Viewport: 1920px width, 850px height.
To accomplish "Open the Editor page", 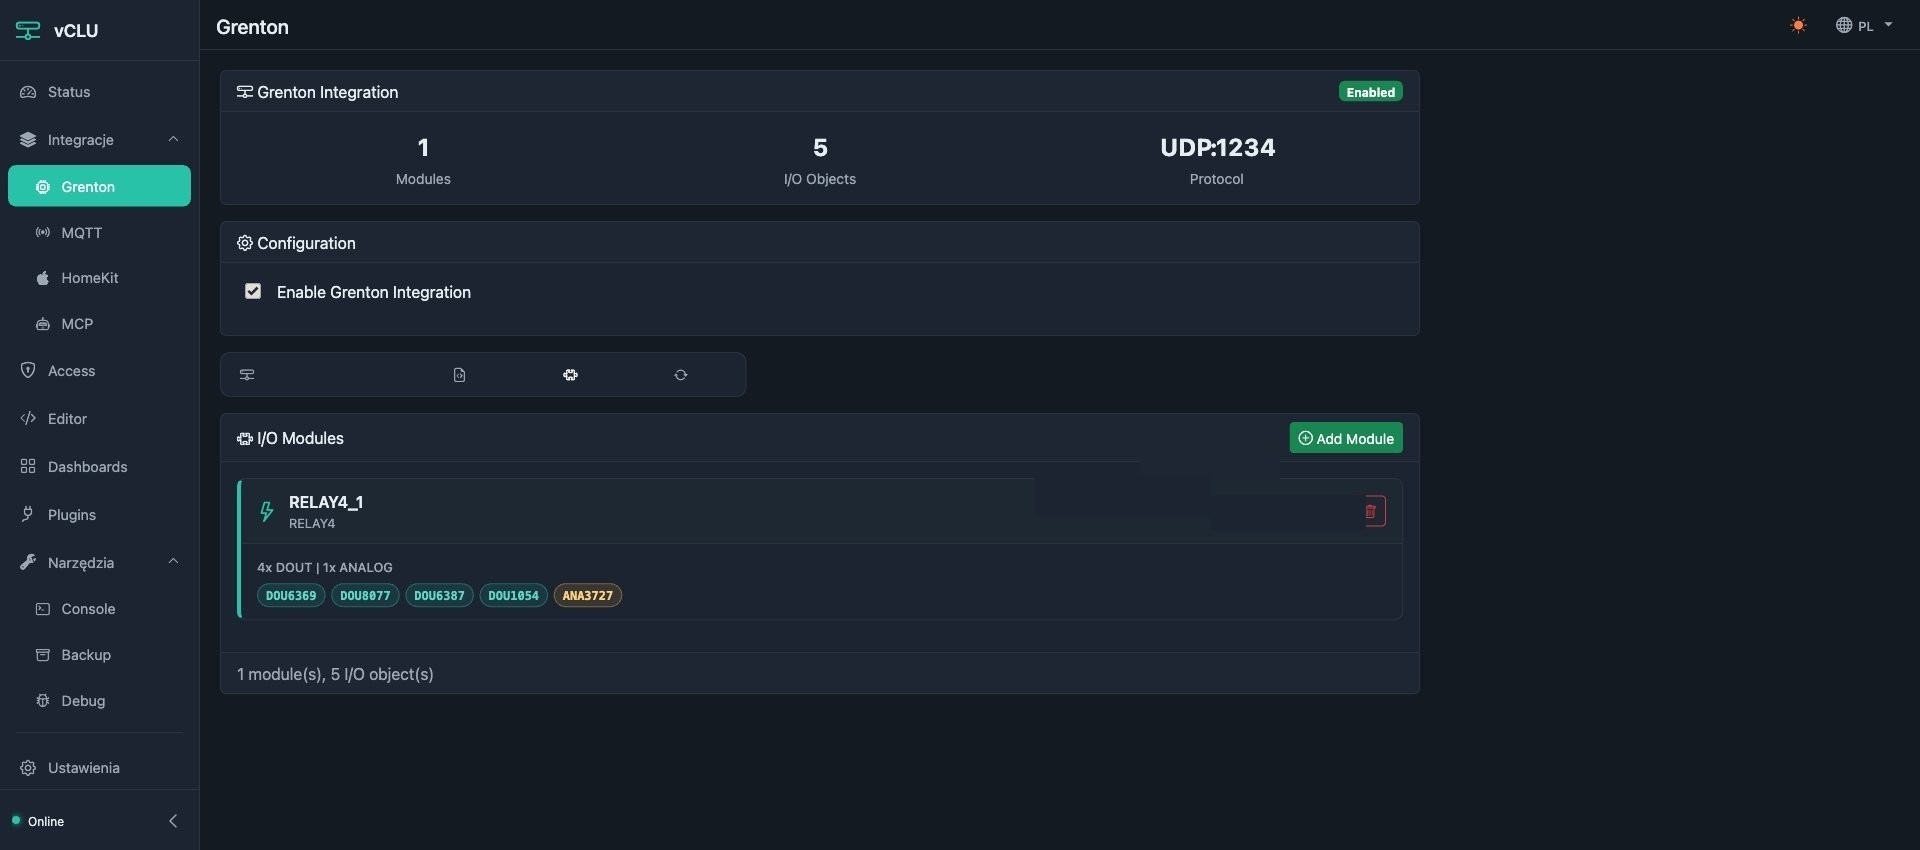I will point(100,419).
